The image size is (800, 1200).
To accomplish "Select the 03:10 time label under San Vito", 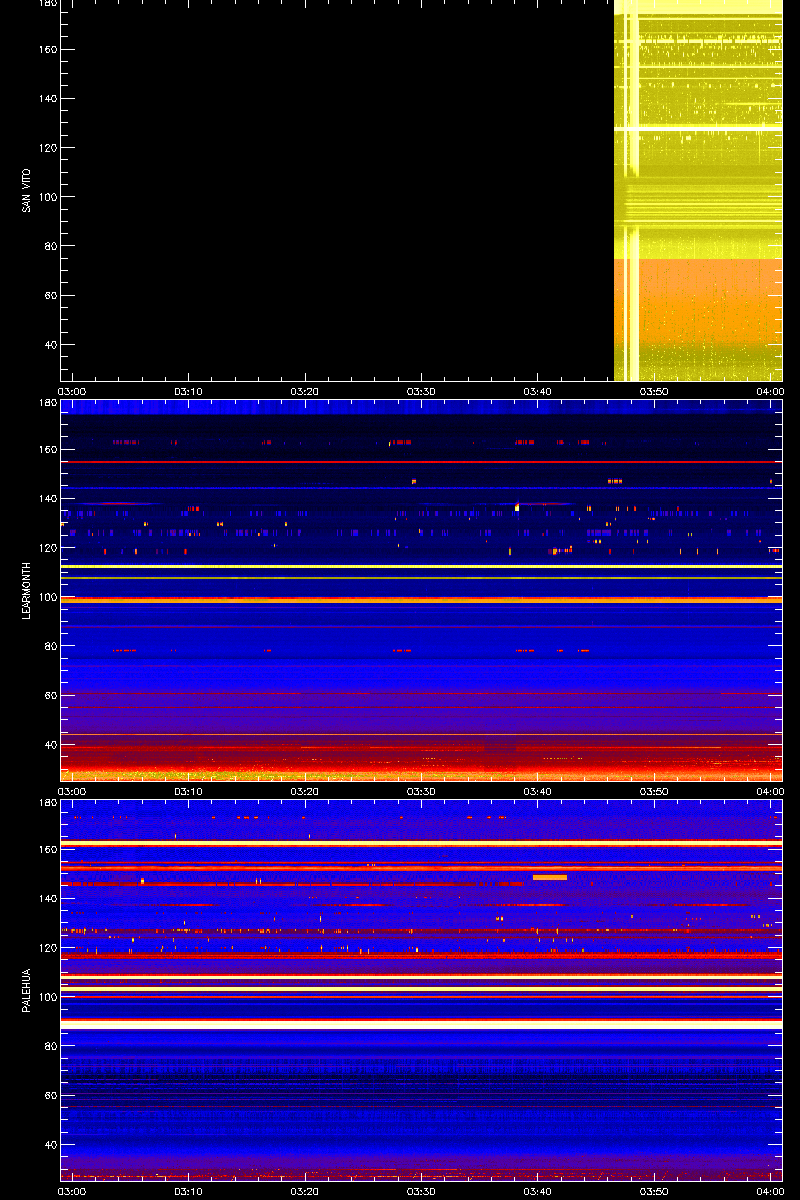I will [189, 391].
